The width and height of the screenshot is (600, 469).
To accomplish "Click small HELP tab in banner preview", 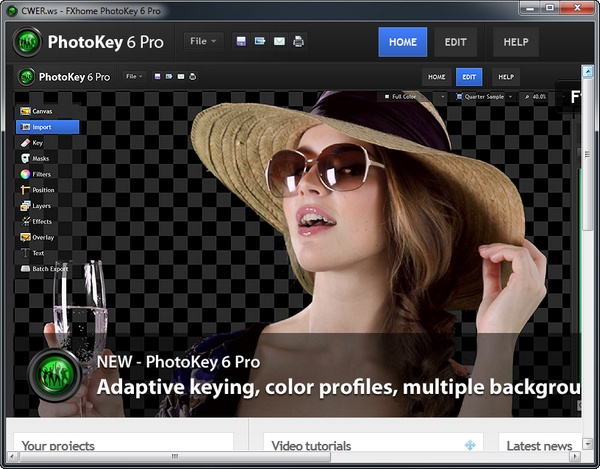I will click(x=506, y=77).
